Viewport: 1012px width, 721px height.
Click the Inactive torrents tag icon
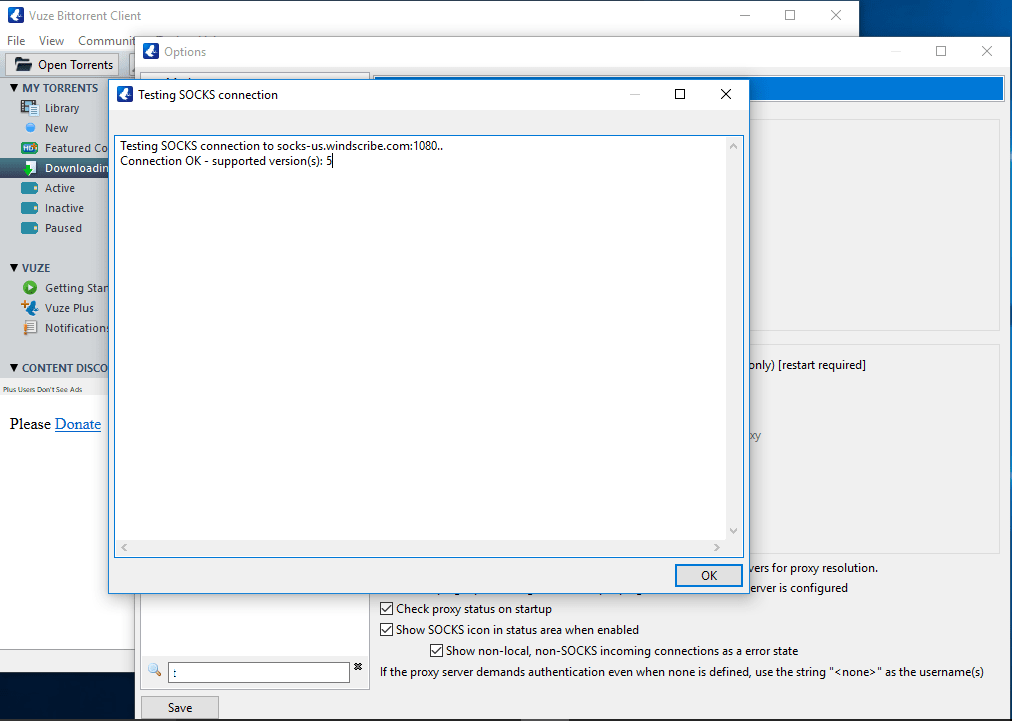click(x=29, y=208)
